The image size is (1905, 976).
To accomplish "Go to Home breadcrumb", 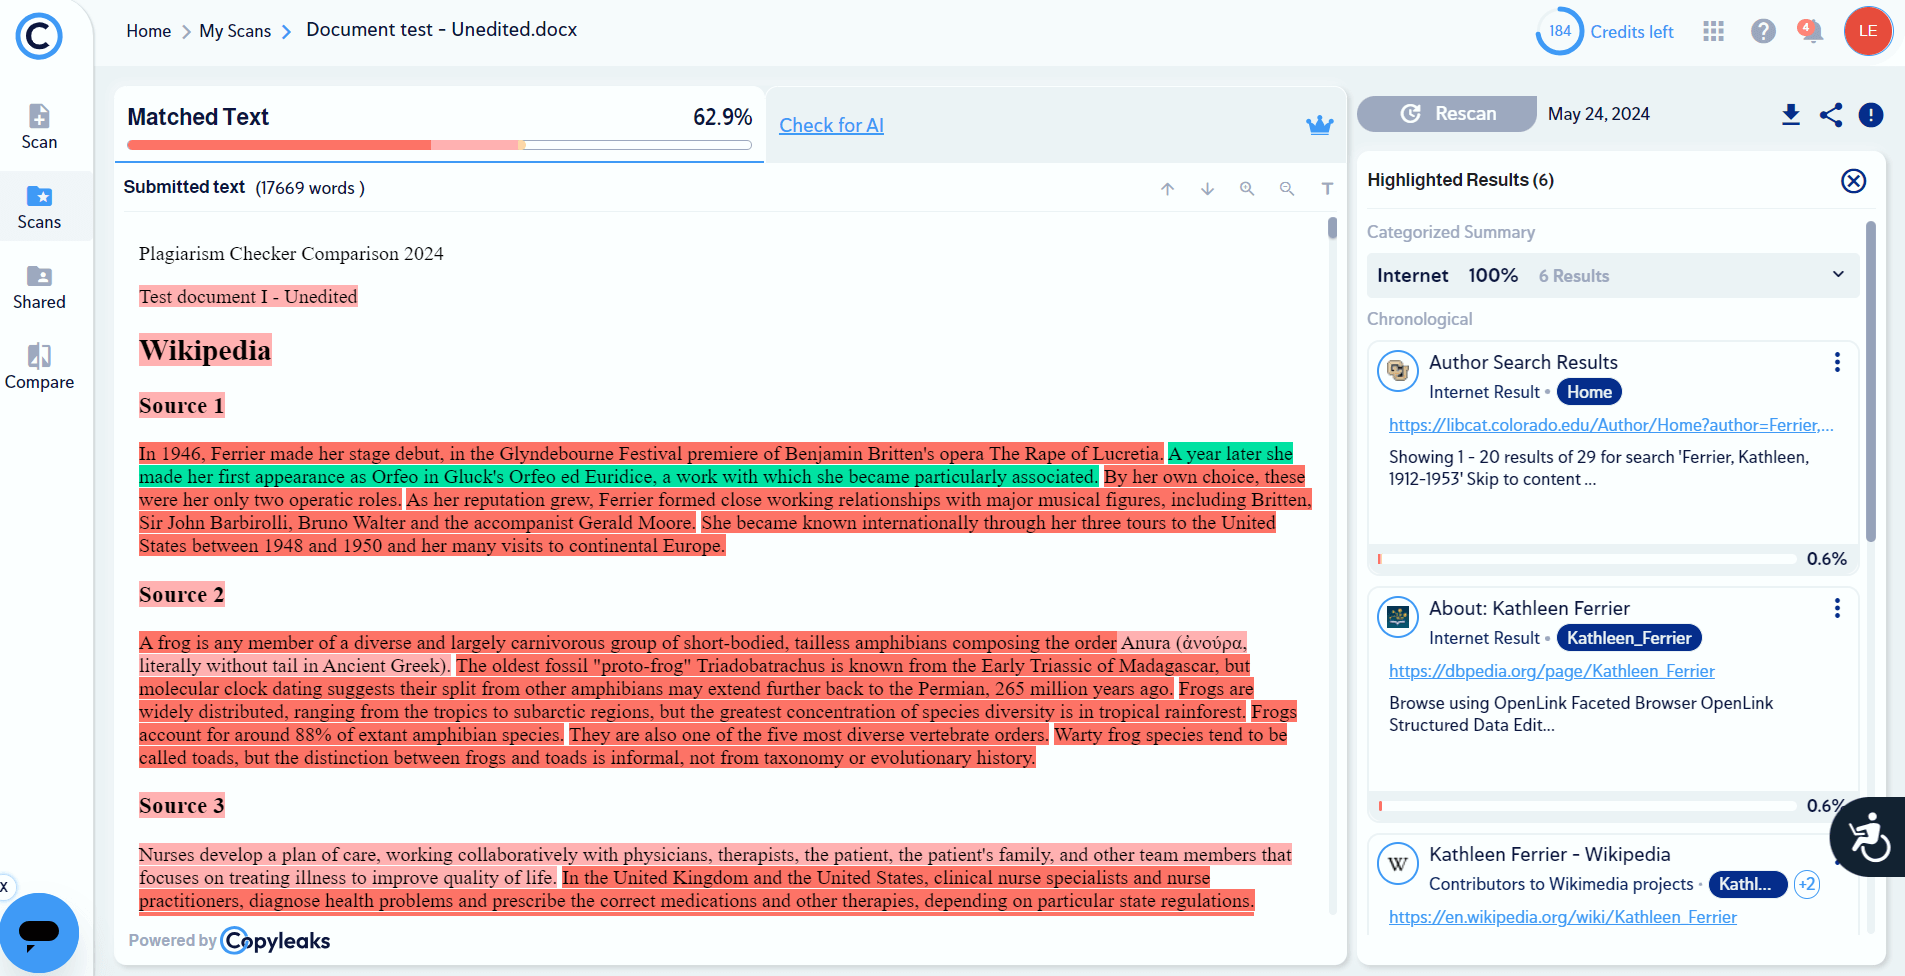I will coord(149,31).
